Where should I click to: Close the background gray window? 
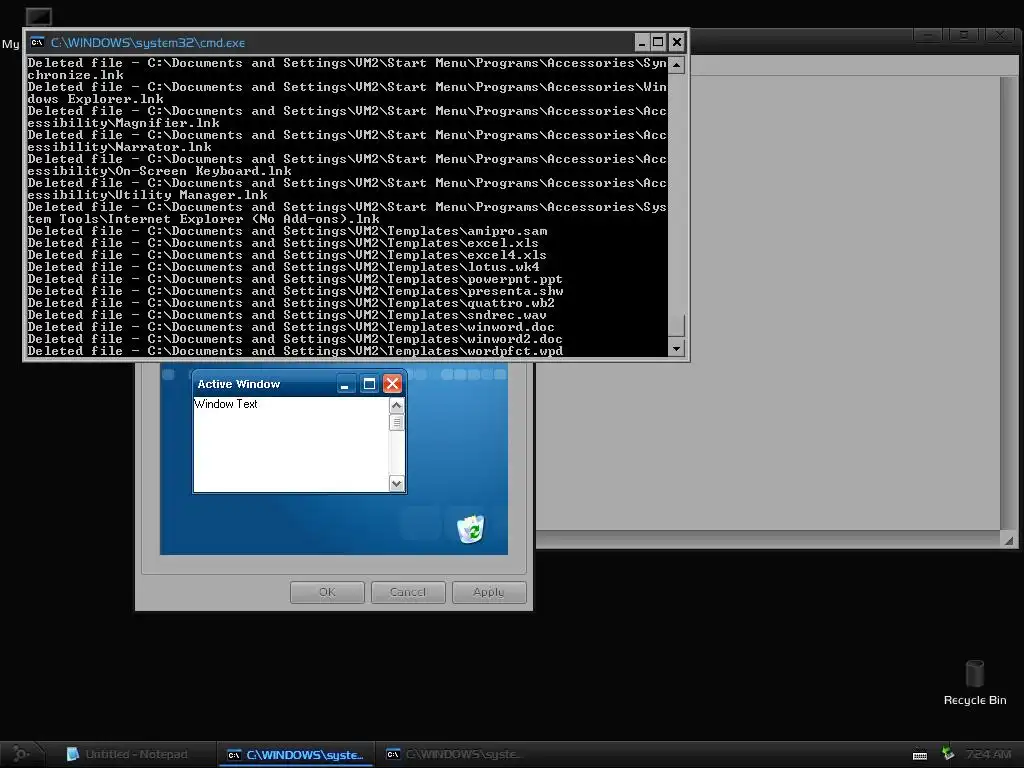pos(999,35)
